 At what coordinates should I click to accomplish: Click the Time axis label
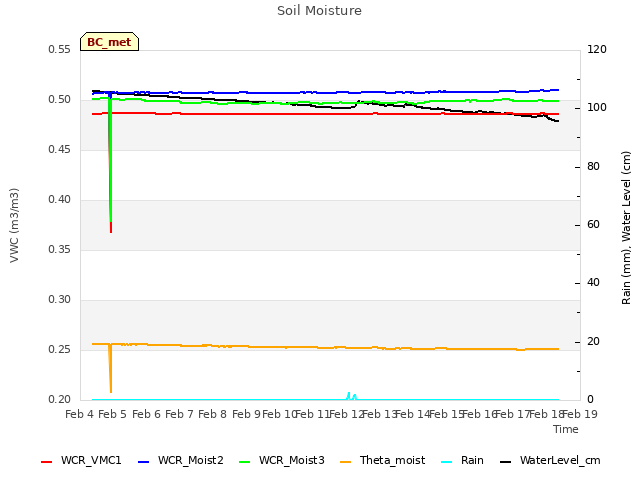(x=566, y=429)
